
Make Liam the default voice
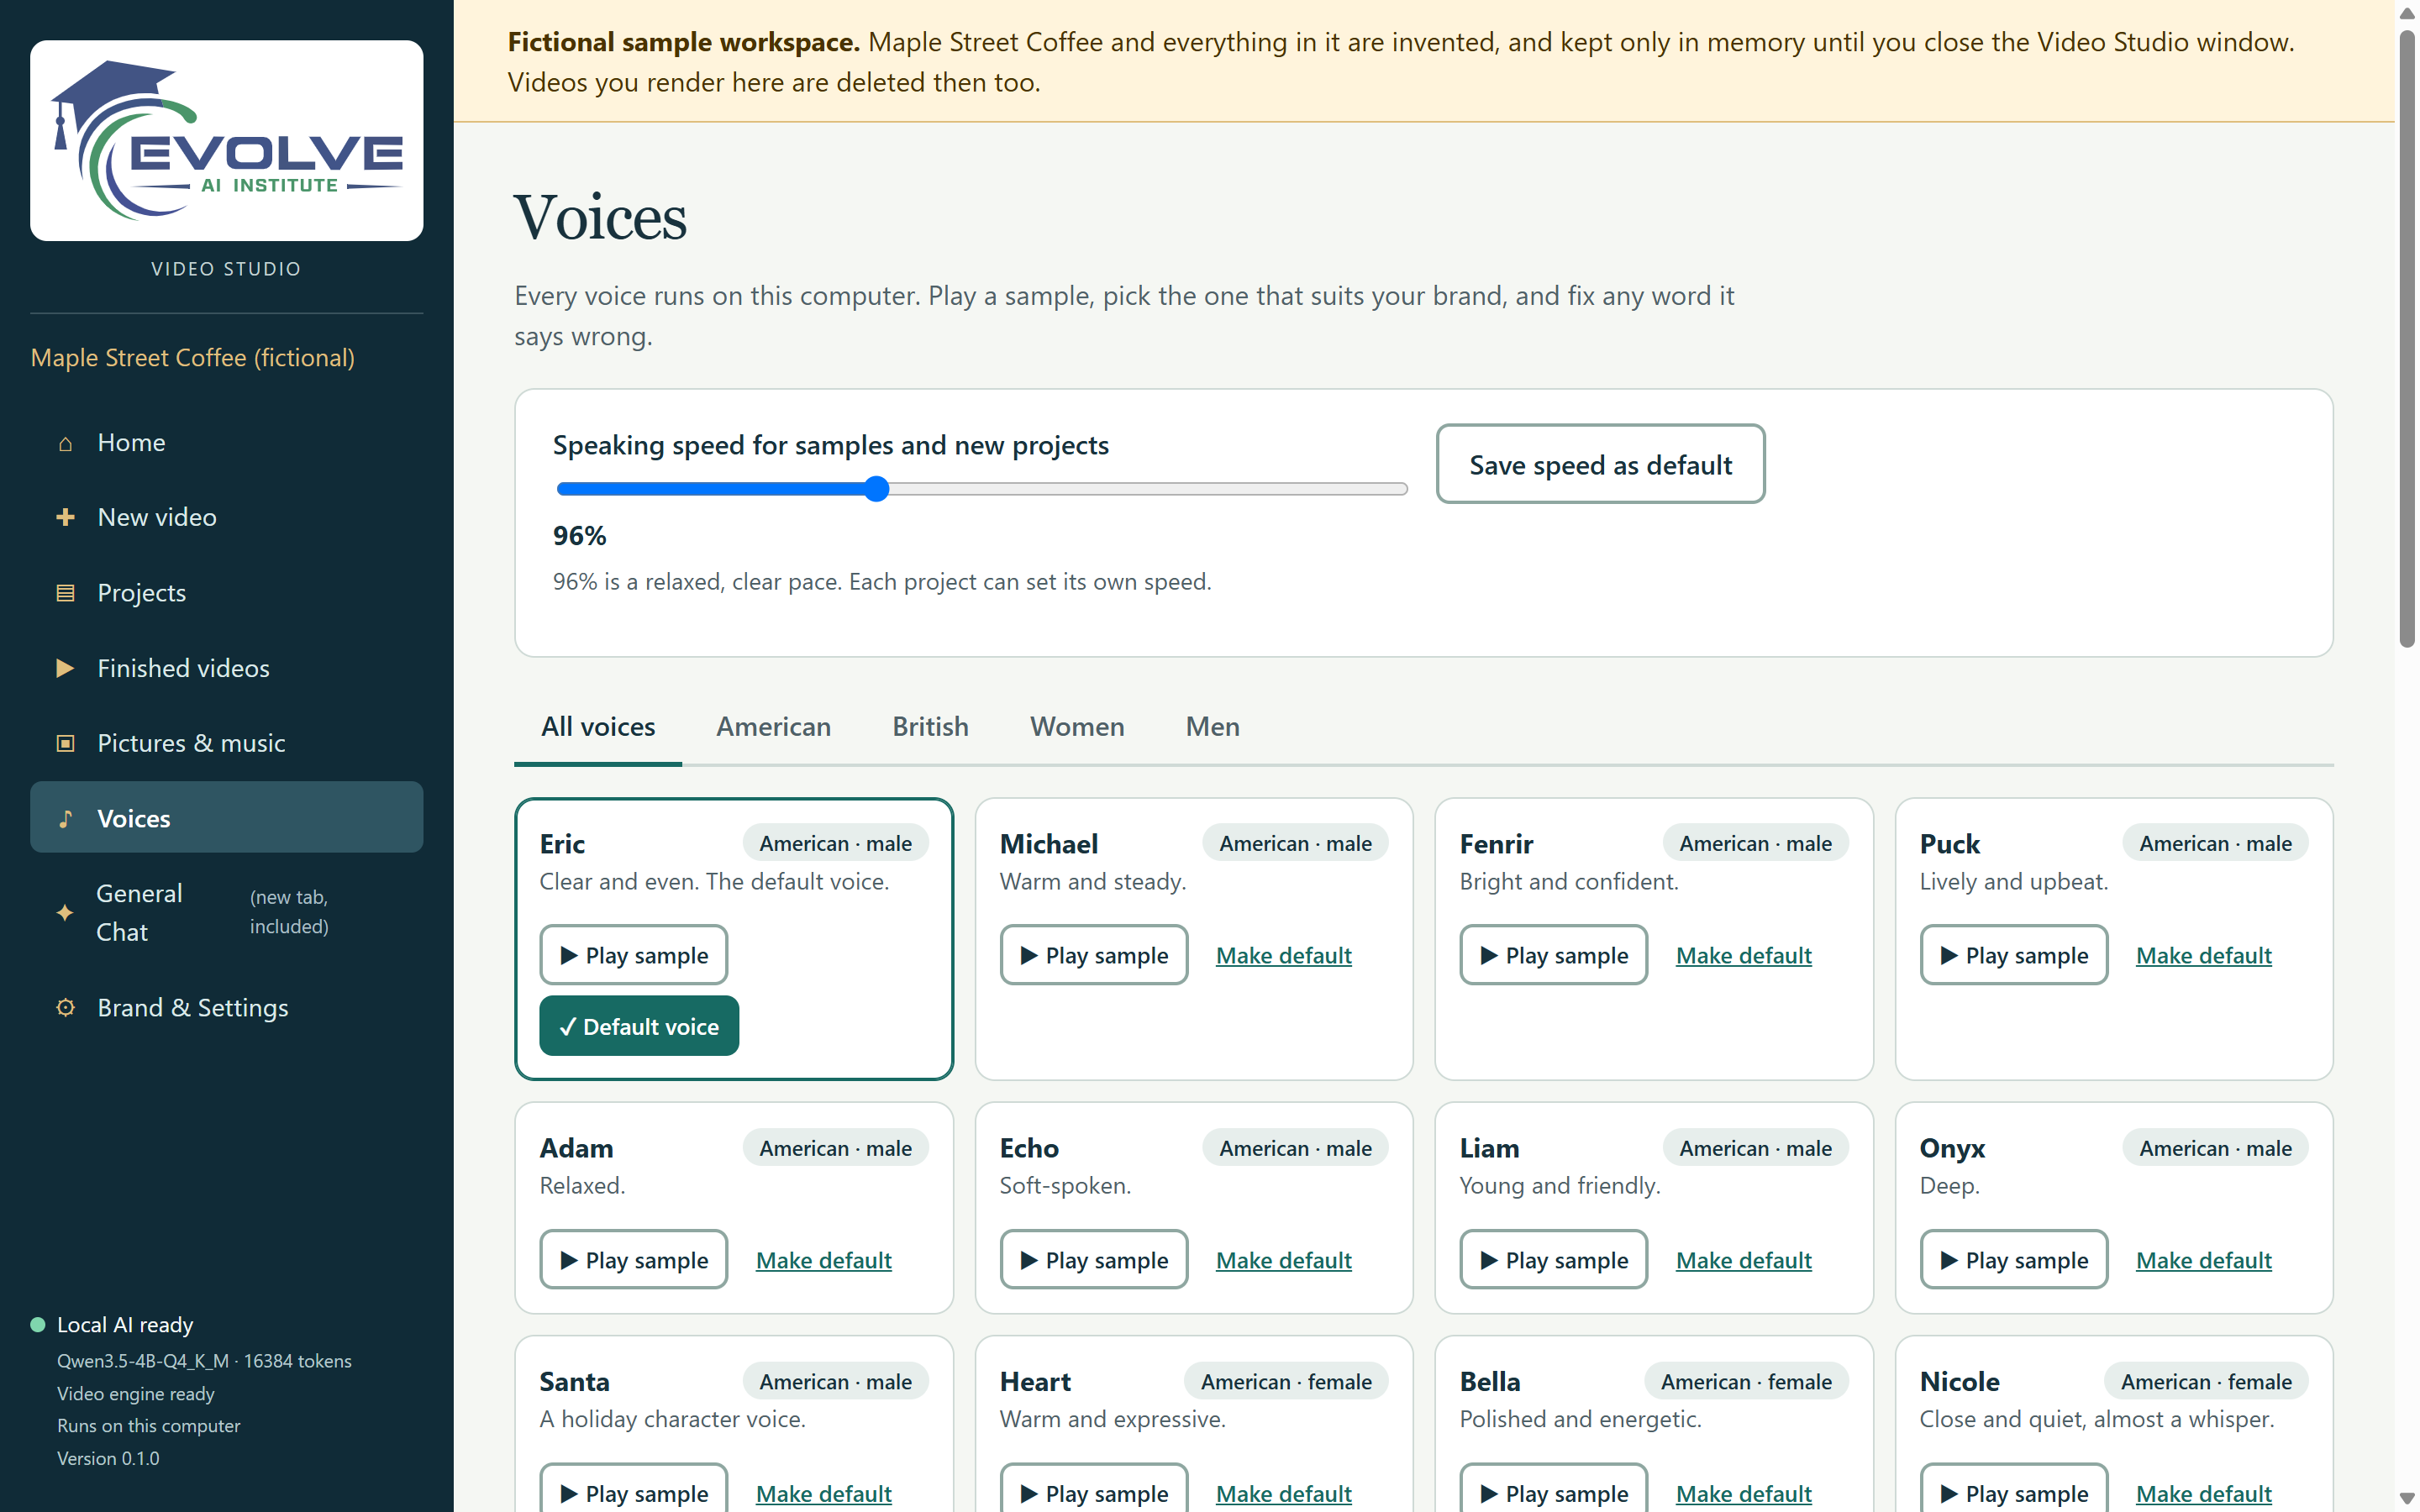coord(1743,1261)
